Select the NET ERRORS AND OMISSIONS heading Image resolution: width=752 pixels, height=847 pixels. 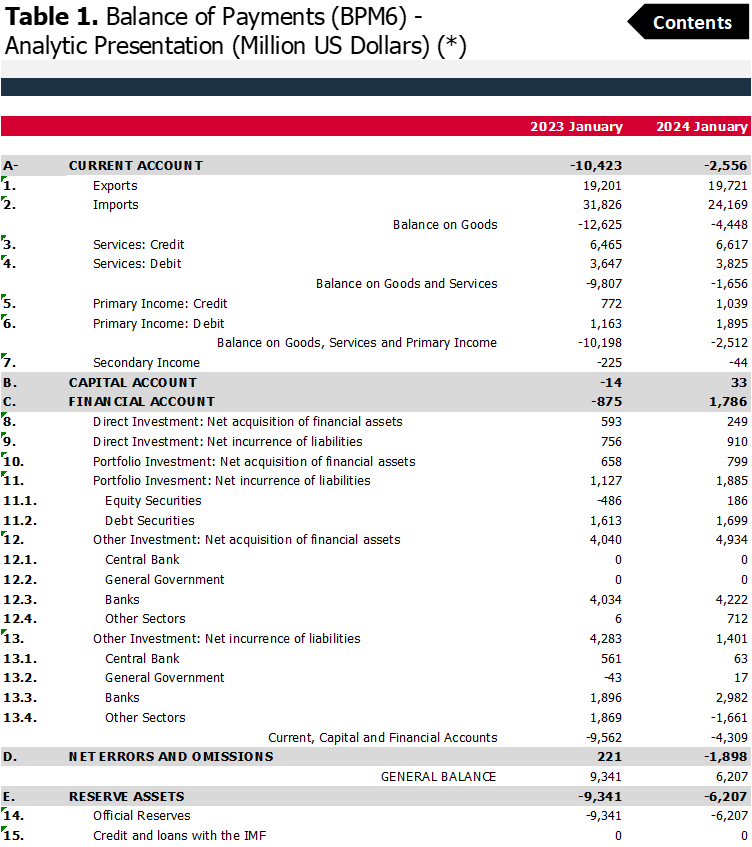(x=170, y=757)
